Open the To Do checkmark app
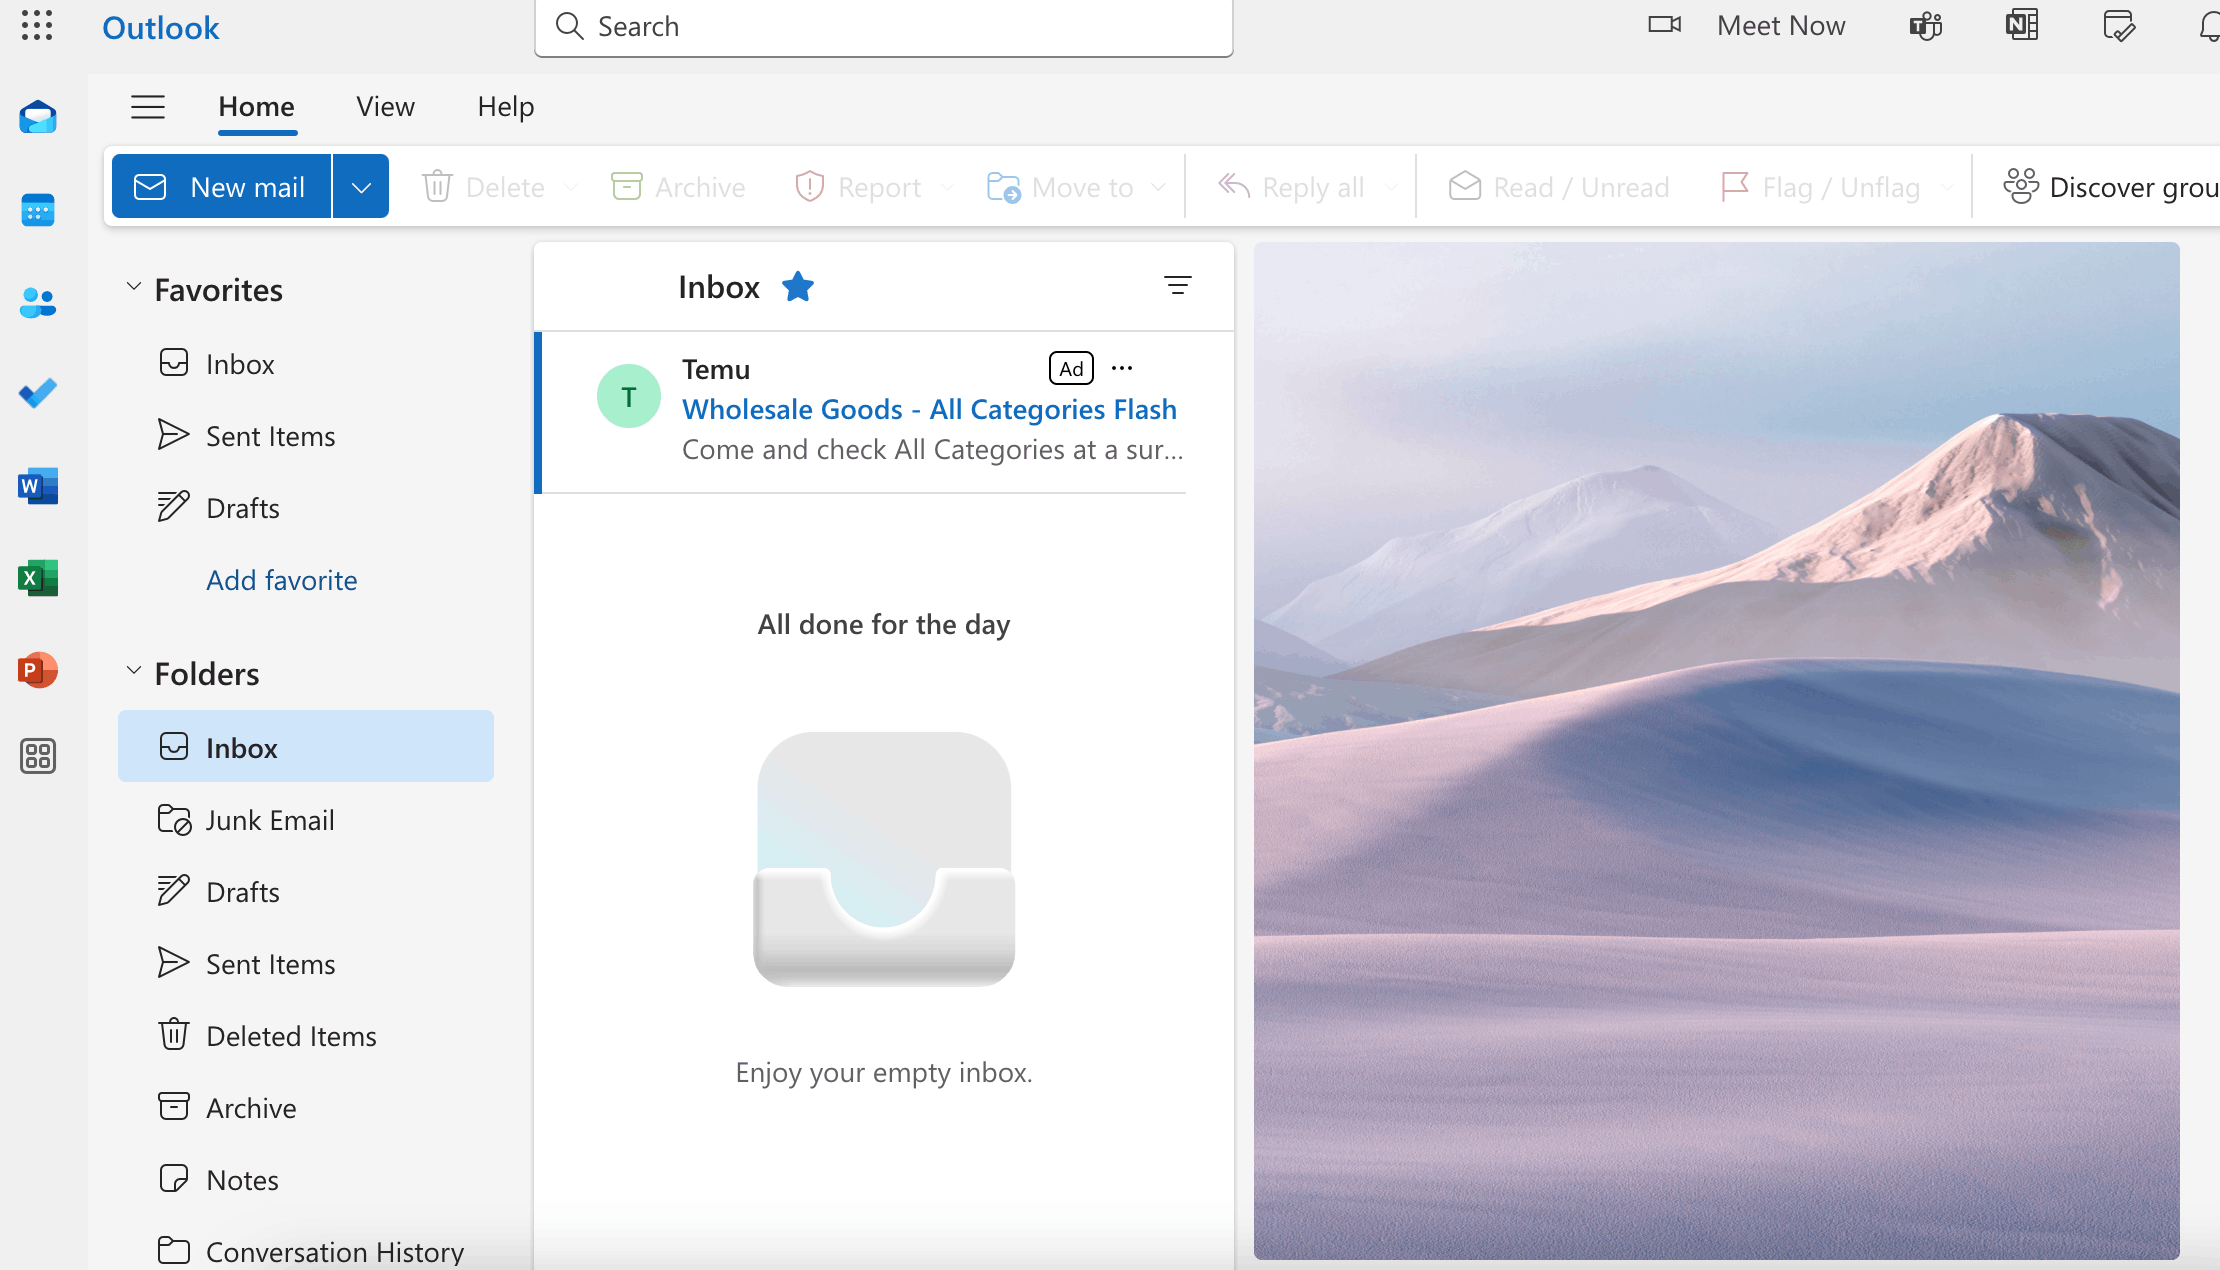 [x=38, y=394]
